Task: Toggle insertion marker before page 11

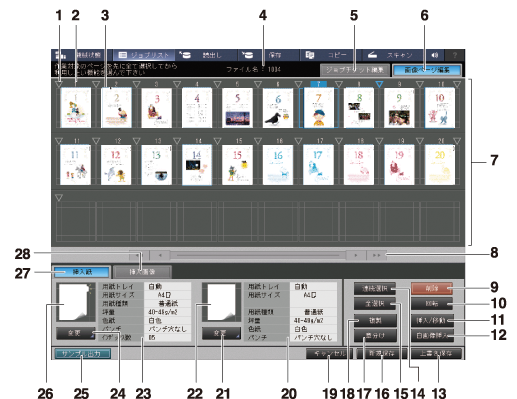Action: [x=59, y=141]
